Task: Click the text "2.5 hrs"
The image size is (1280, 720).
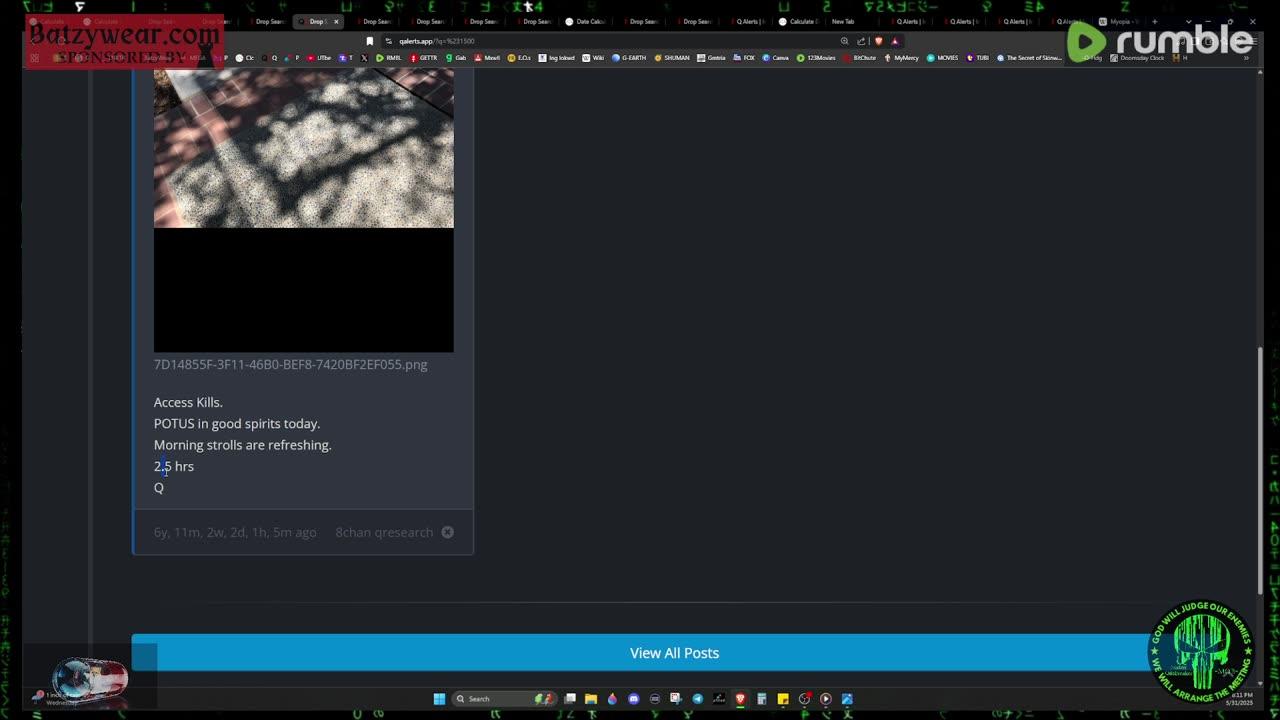Action: click(174, 466)
